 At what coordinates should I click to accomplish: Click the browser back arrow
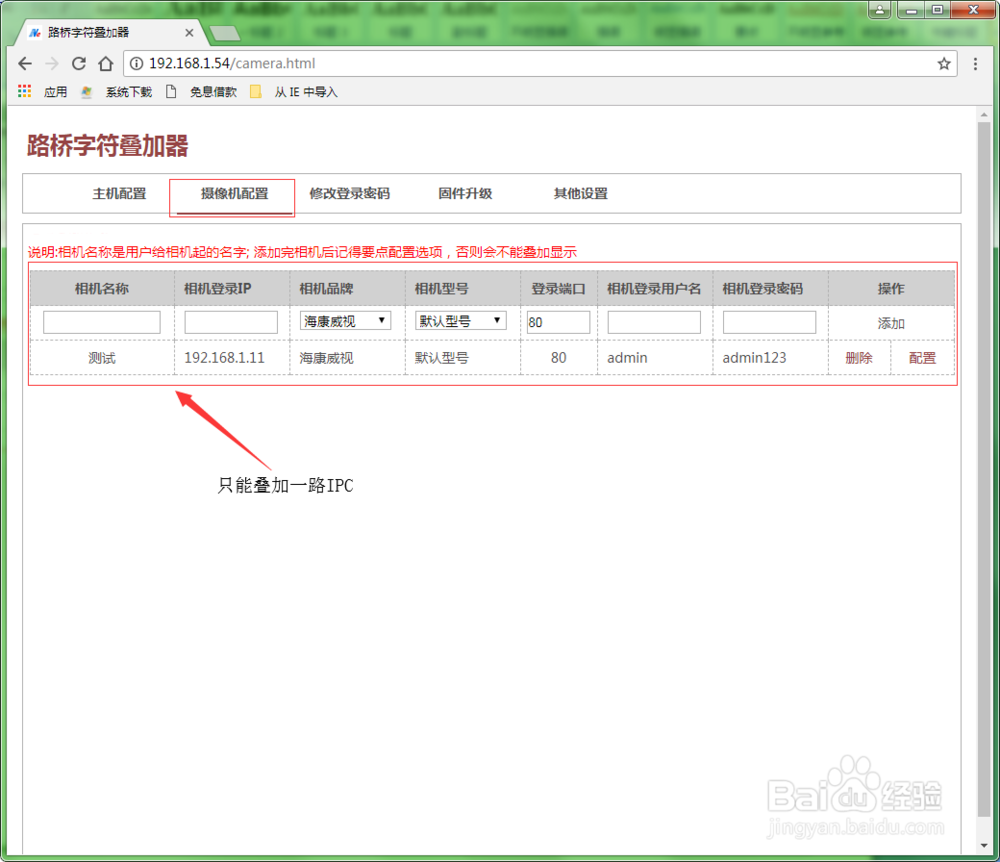(25, 64)
